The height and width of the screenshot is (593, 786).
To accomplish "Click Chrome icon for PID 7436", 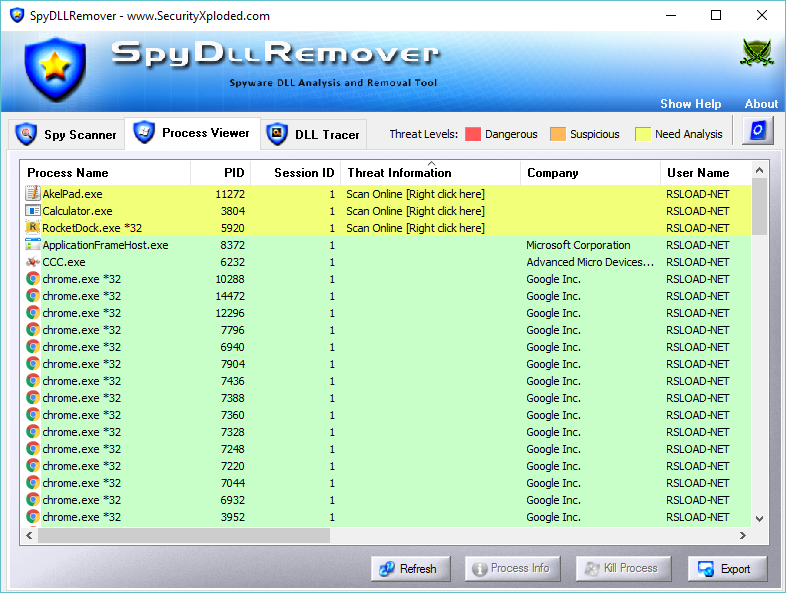I will pyautogui.click(x=33, y=381).
